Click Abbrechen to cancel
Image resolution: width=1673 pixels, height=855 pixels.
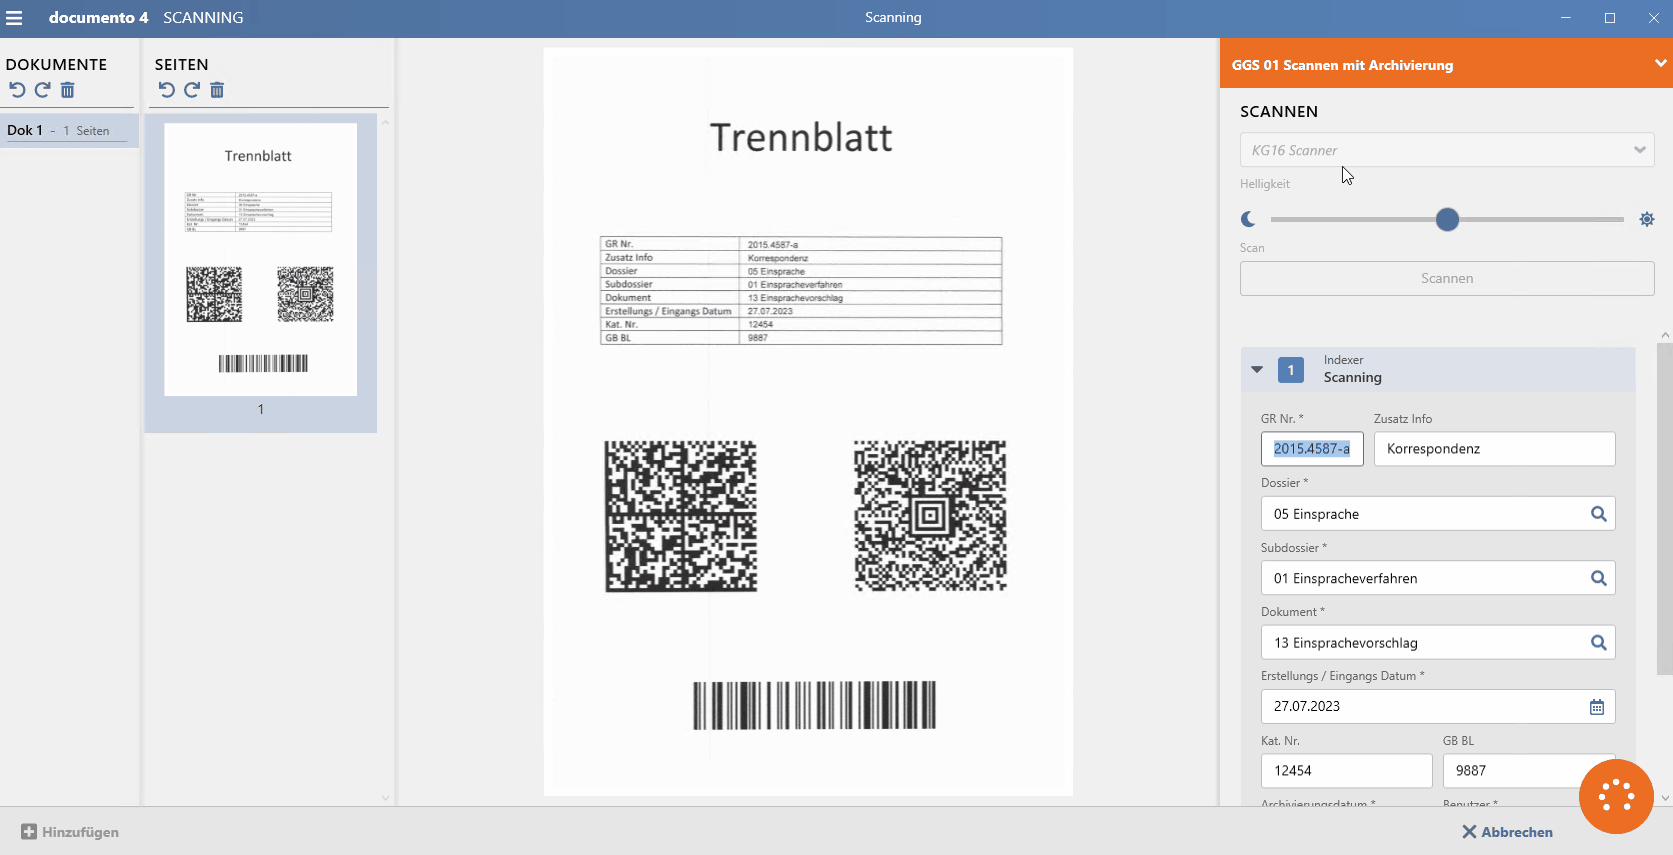(1507, 832)
